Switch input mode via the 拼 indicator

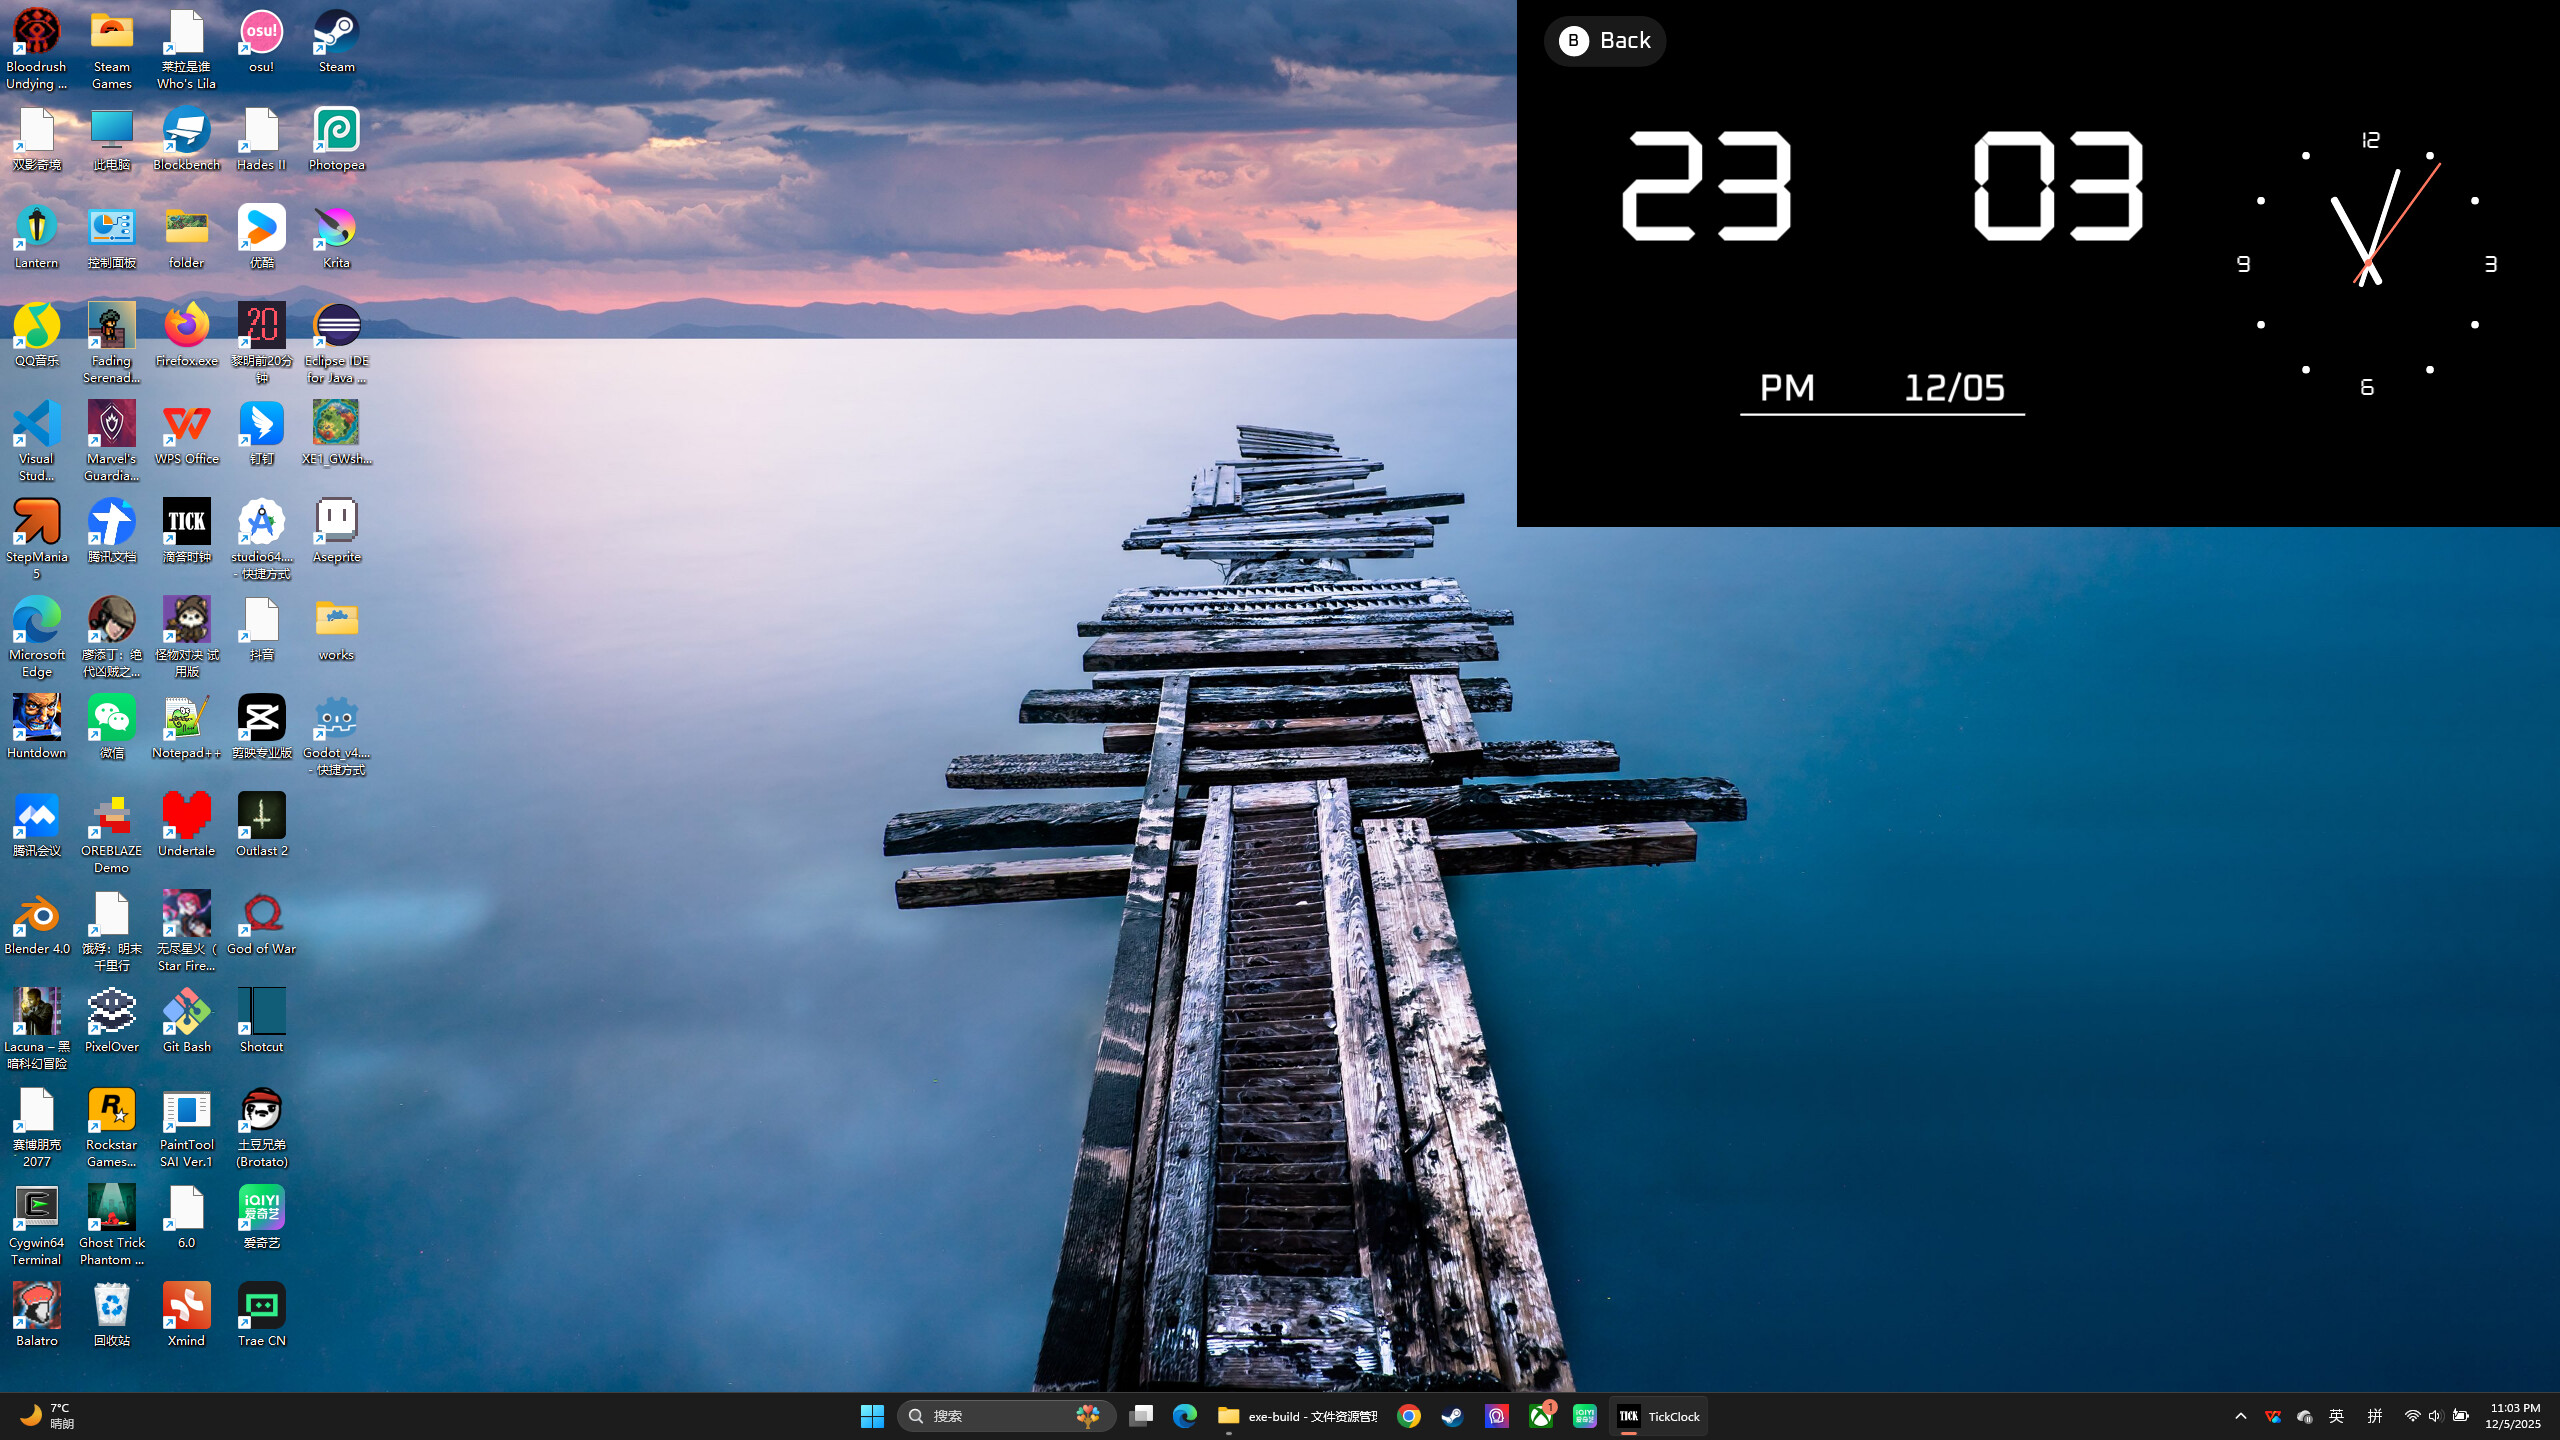point(2373,1416)
